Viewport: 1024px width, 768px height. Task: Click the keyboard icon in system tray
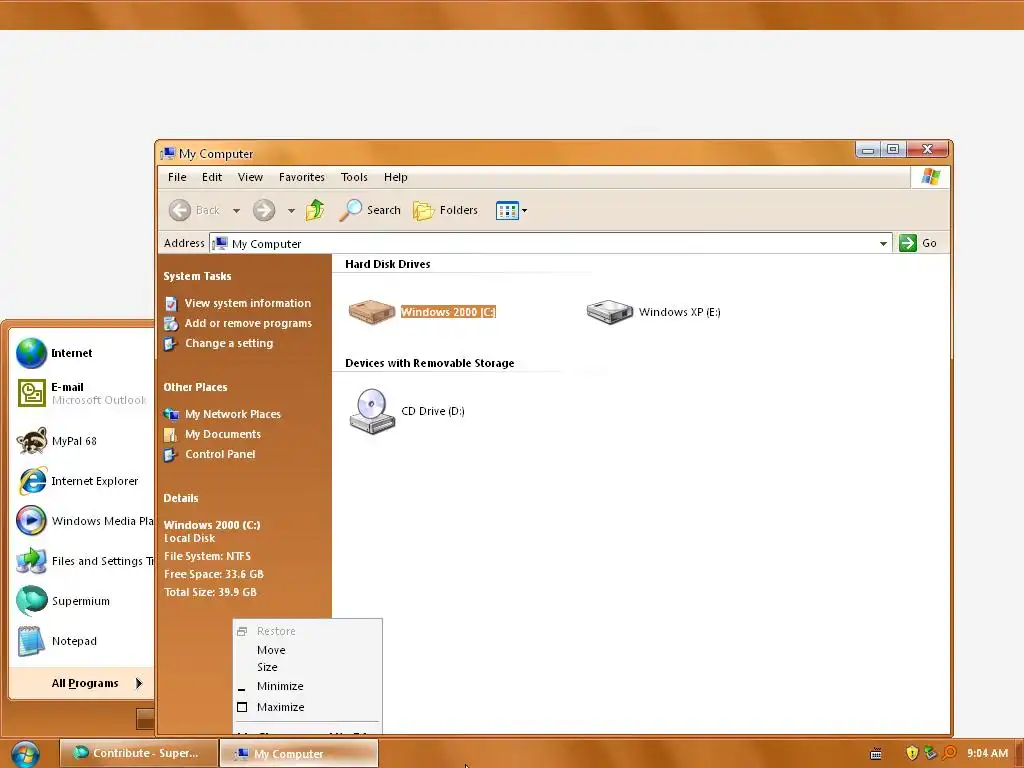(x=876, y=754)
